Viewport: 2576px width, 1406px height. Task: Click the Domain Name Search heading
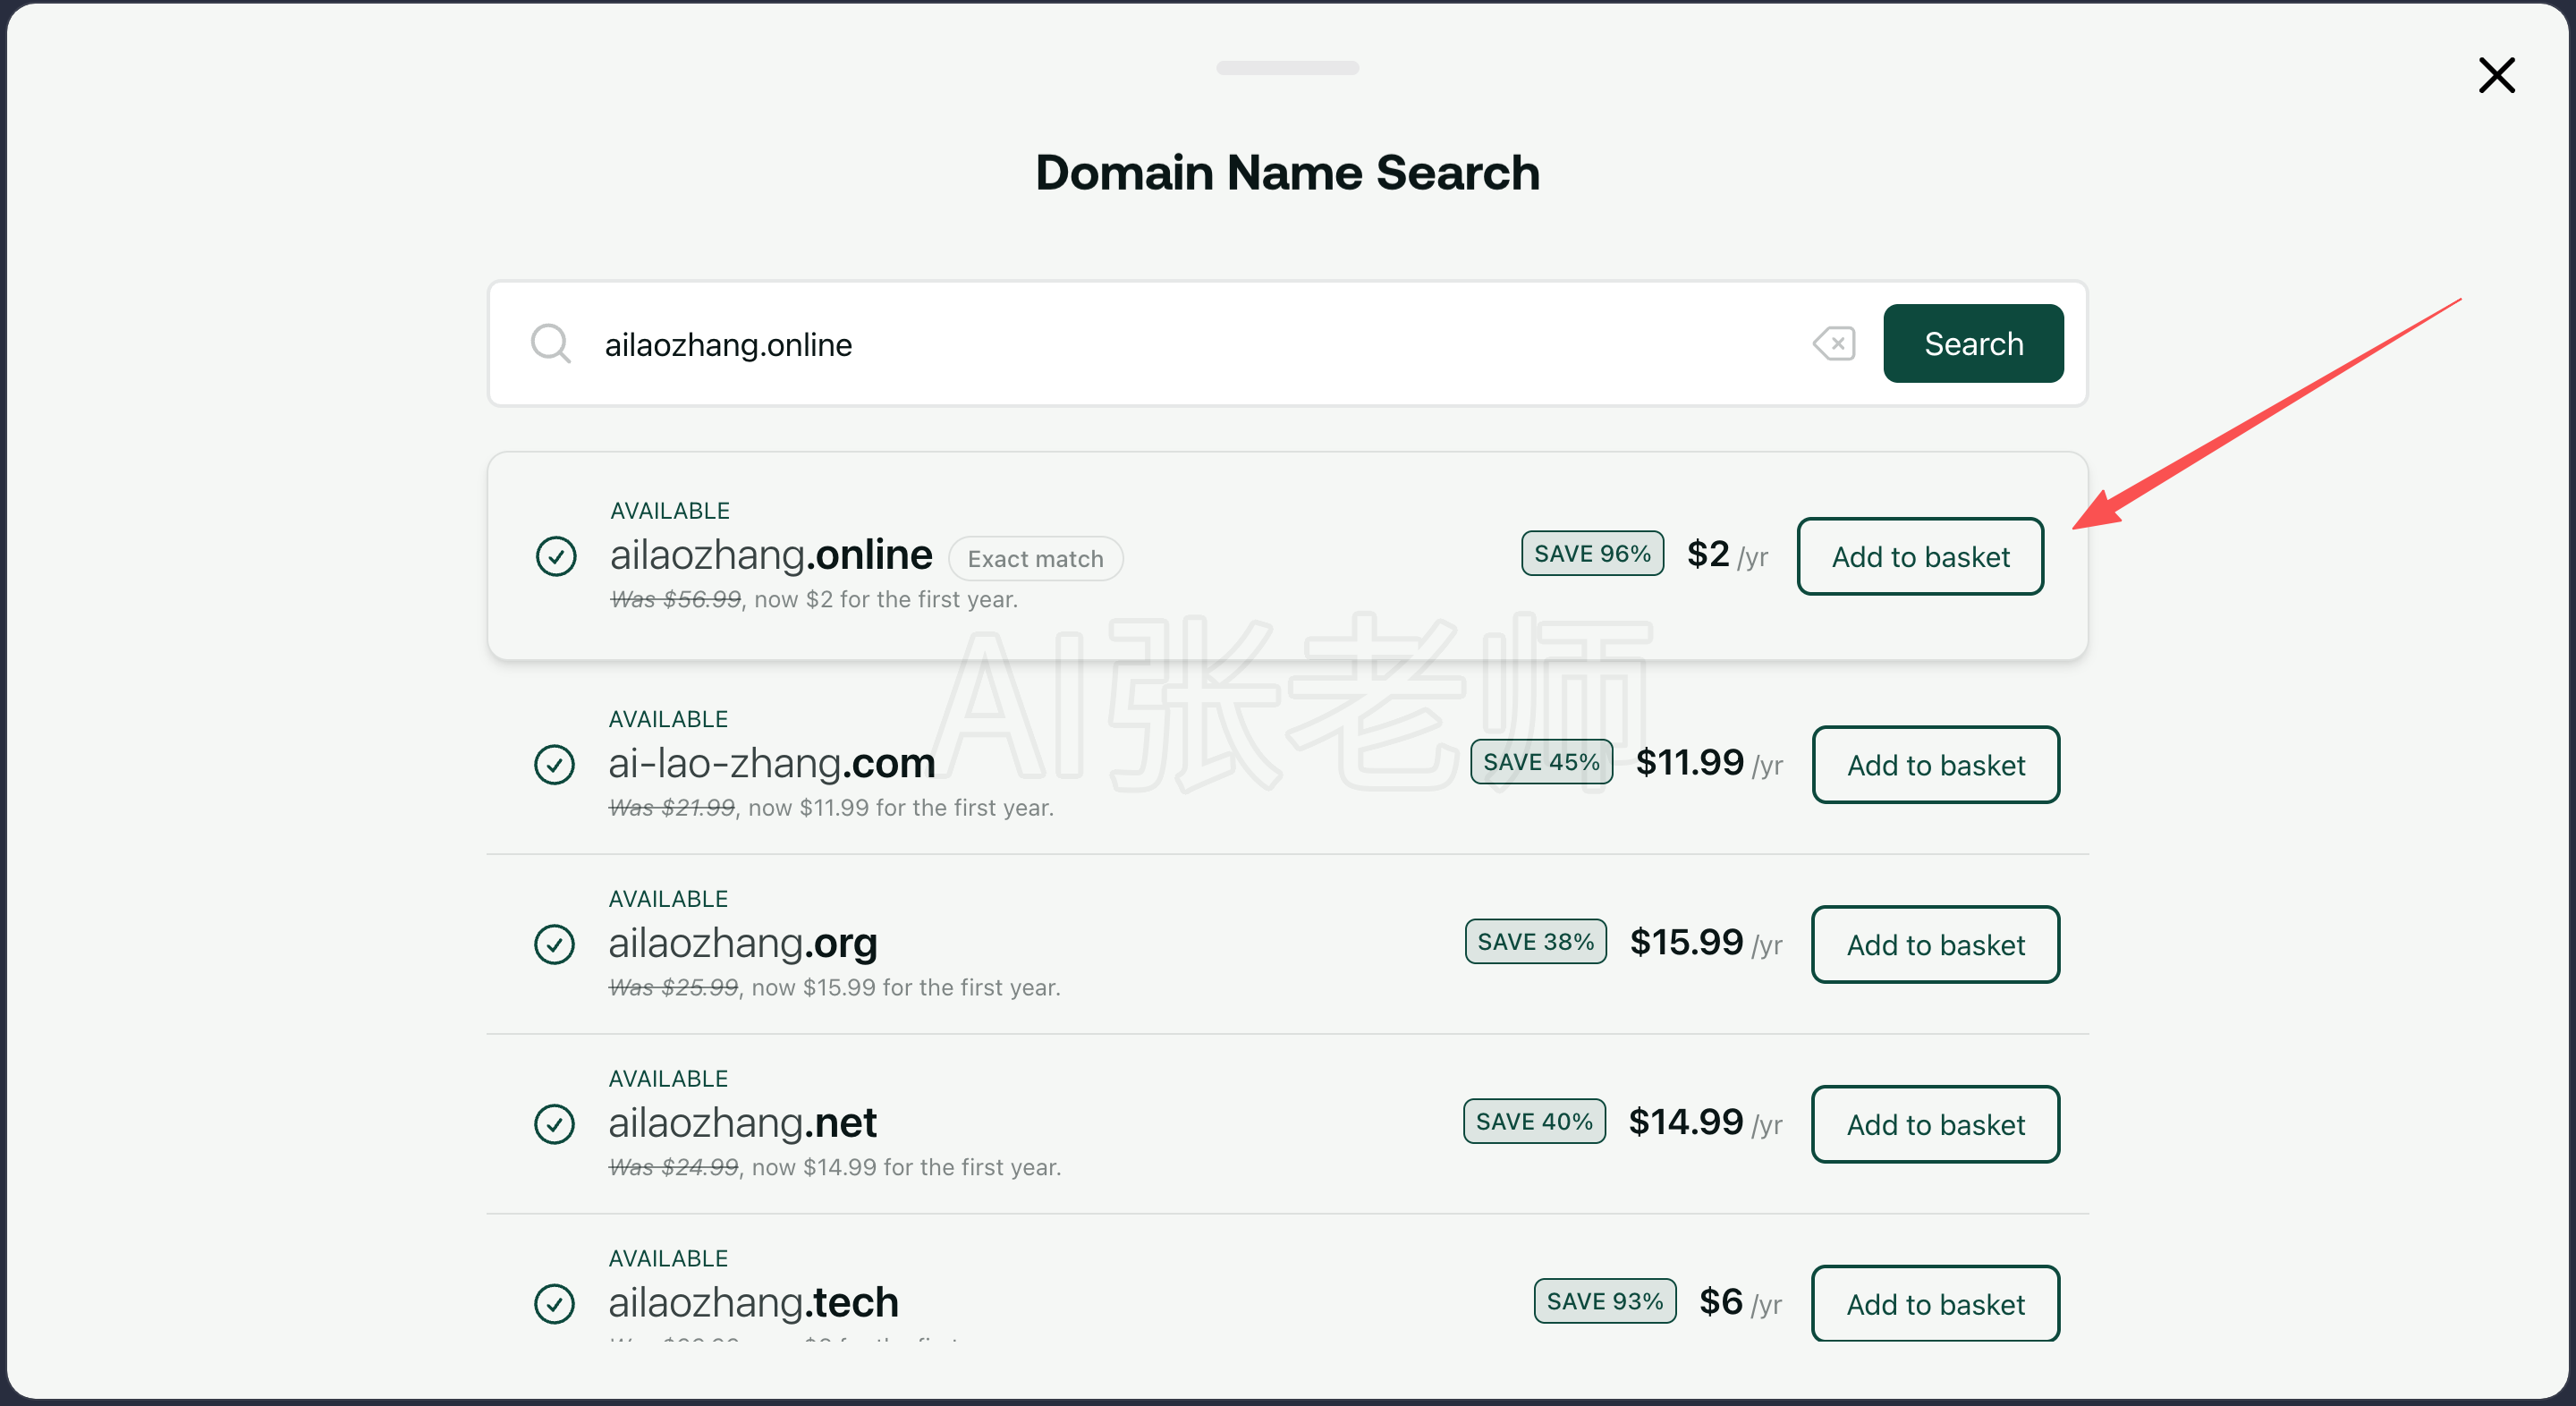pos(1287,172)
